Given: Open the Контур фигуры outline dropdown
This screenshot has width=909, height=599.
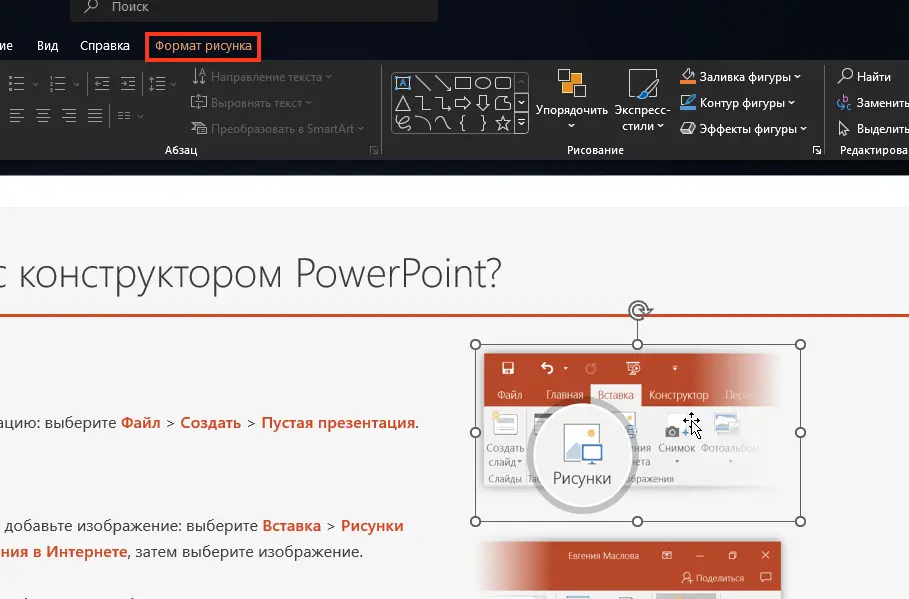Looking at the screenshot, I should pyautogui.click(x=738, y=102).
